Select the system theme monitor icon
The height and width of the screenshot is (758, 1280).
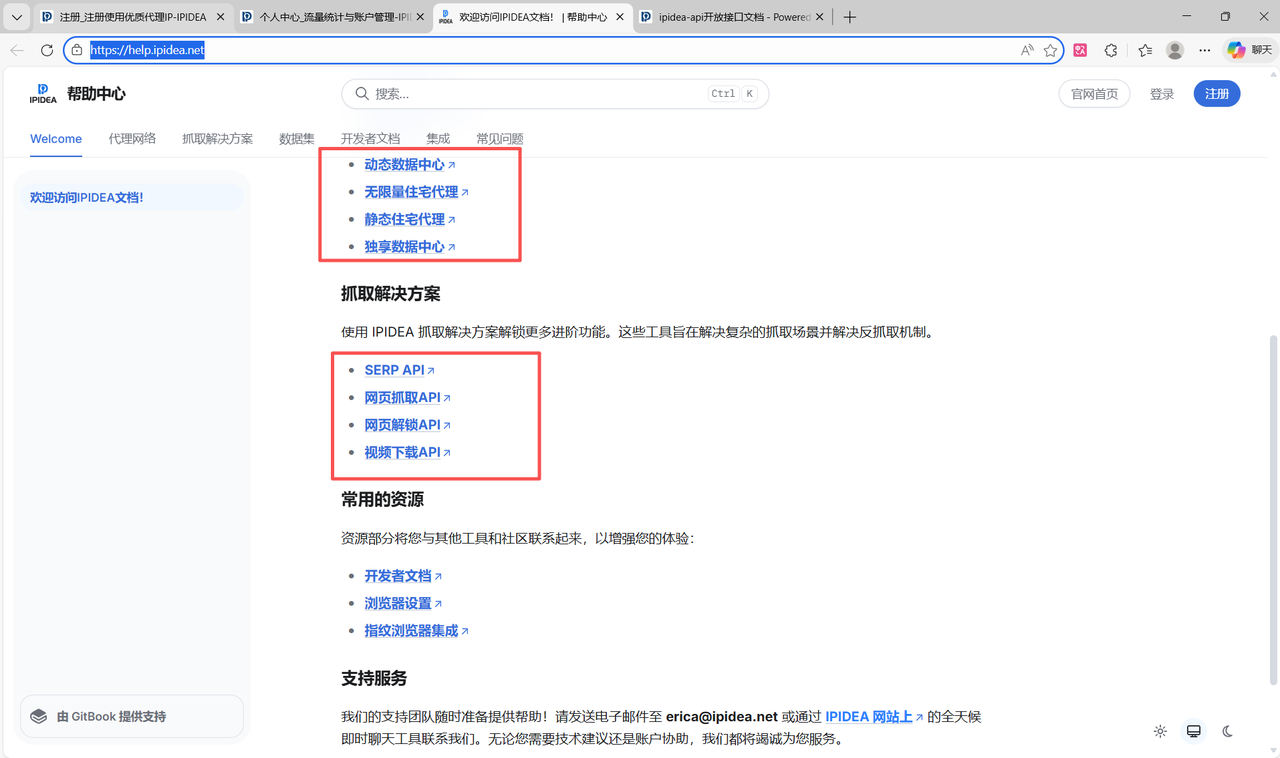tap(1194, 731)
